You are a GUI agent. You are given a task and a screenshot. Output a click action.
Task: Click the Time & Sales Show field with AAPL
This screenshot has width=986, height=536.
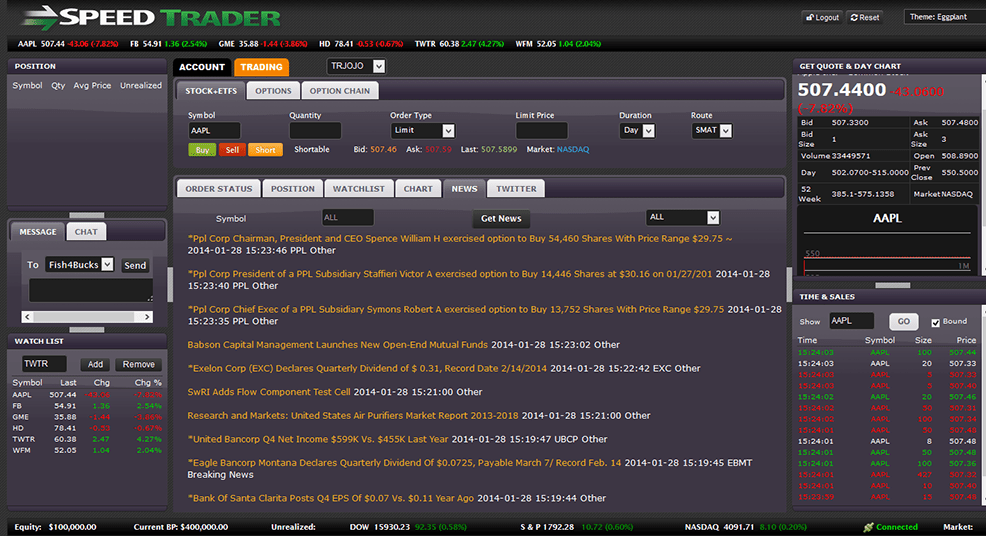[851, 321]
